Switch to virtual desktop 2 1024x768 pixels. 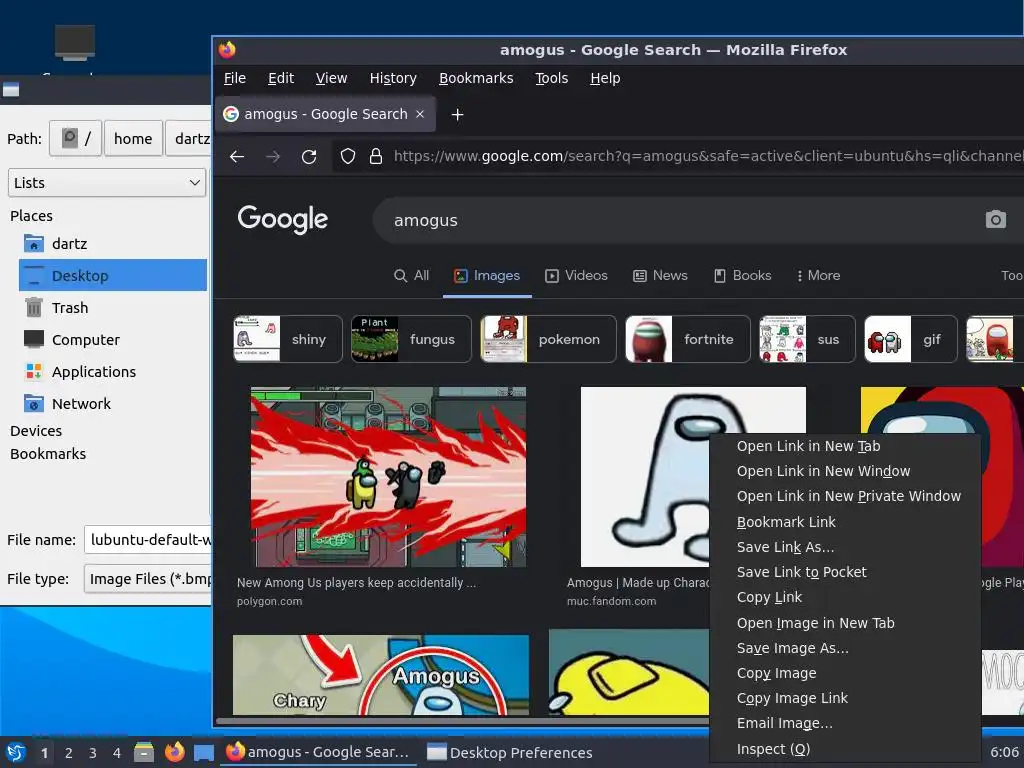pyautogui.click(x=69, y=753)
